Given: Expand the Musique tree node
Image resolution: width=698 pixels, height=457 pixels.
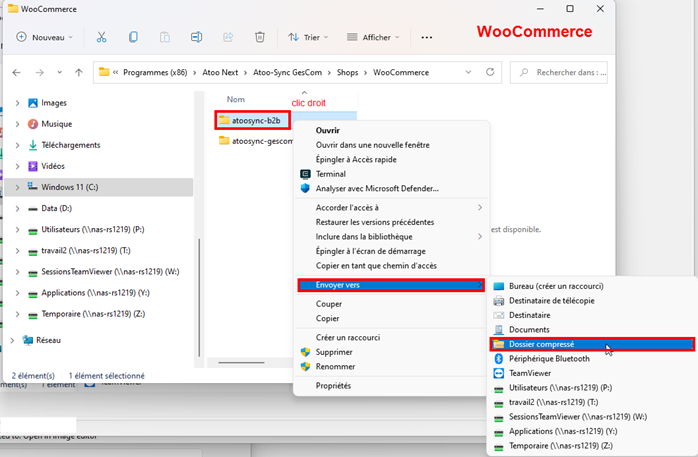Looking at the screenshot, I should point(17,124).
